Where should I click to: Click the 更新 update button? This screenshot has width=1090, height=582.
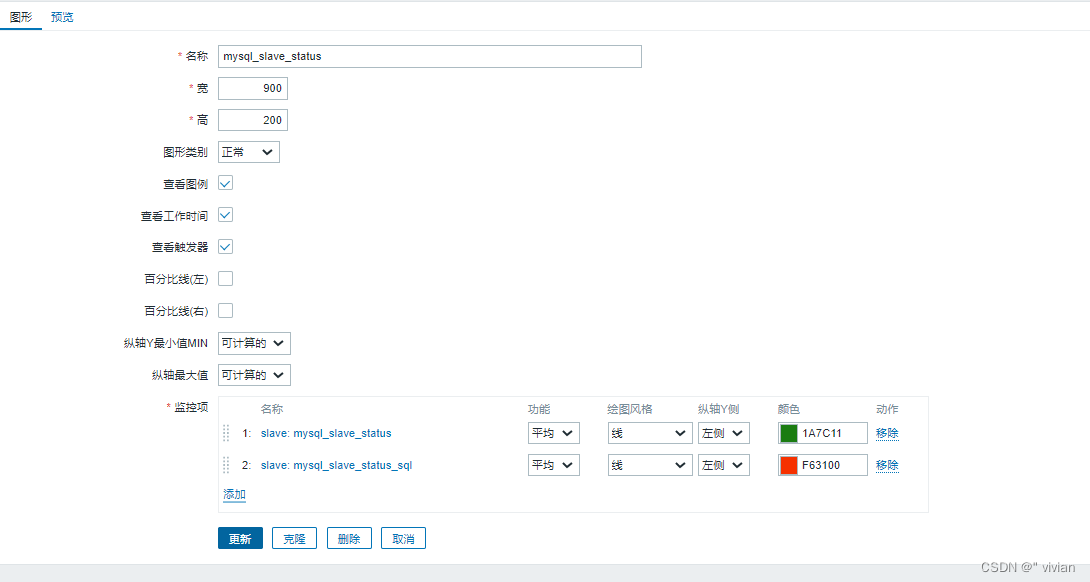pos(240,538)
